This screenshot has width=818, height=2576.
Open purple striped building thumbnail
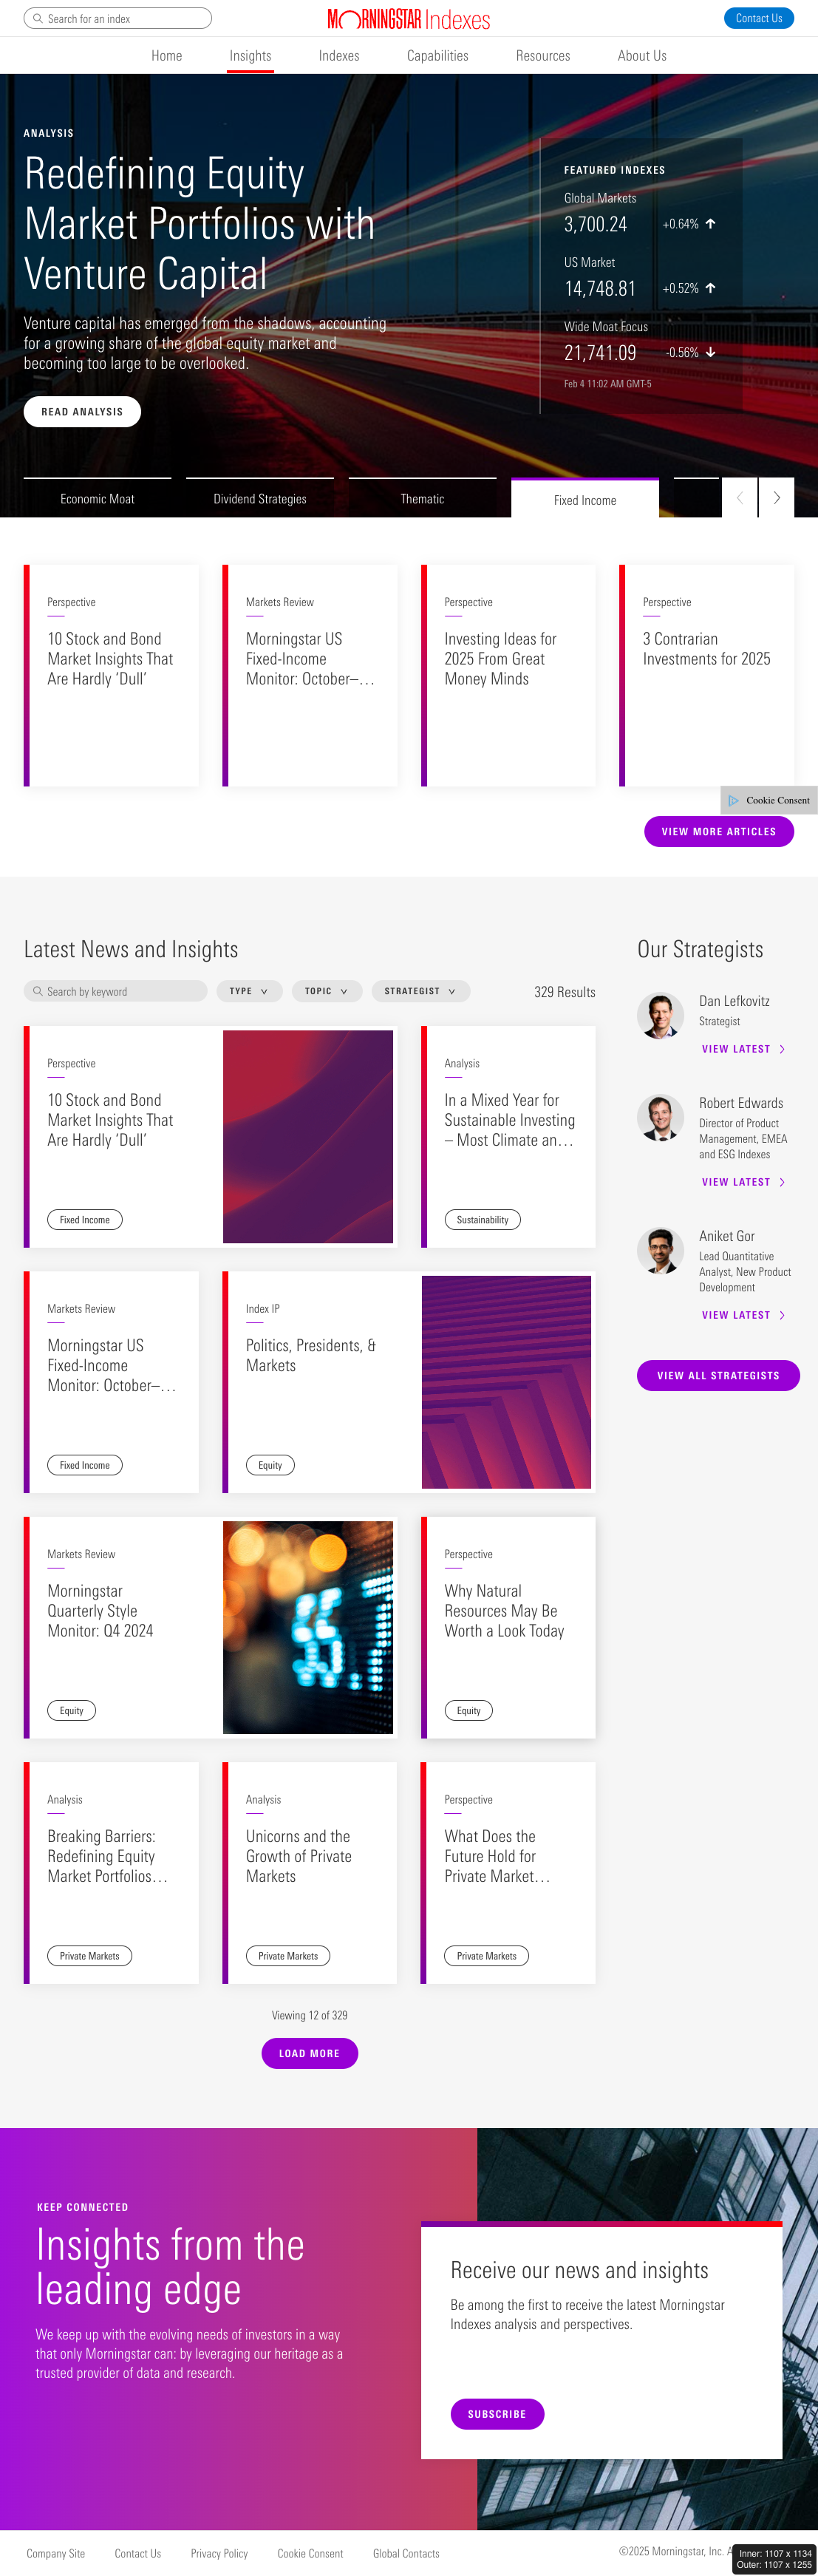[x=506, y=1382]
